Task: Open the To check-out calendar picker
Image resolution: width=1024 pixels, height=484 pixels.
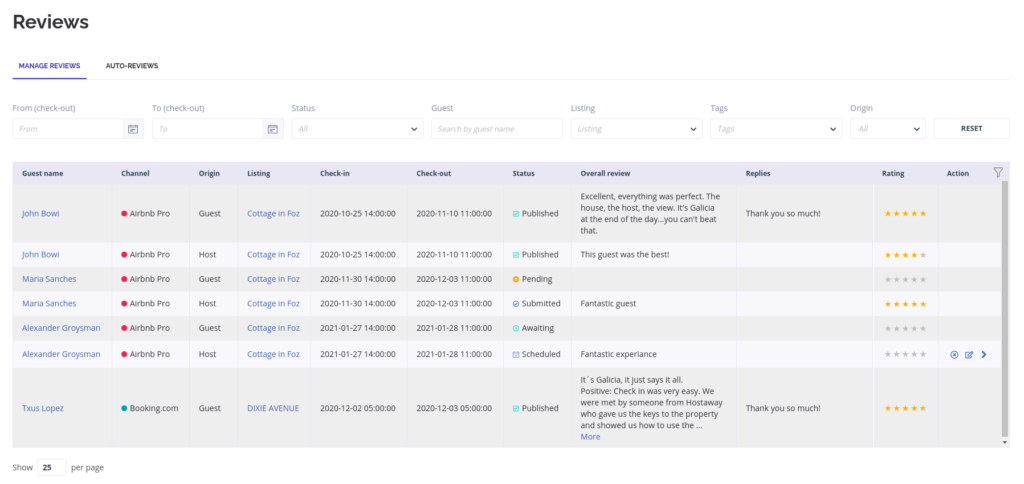Action: coord(272,129)
